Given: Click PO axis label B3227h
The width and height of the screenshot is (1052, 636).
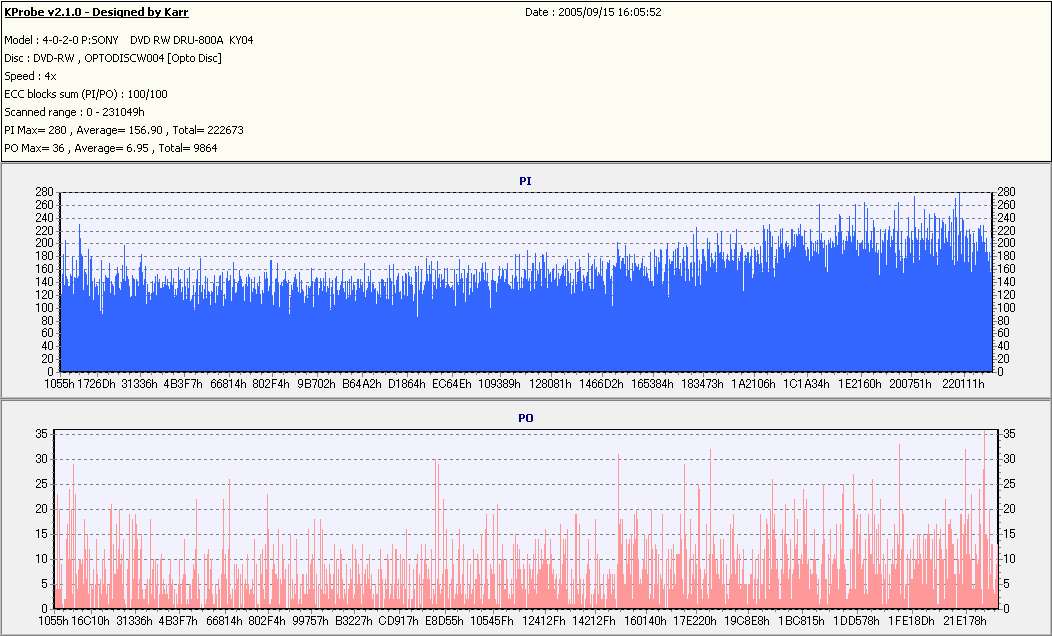Looking at the screenshot, I should (354, 621).
